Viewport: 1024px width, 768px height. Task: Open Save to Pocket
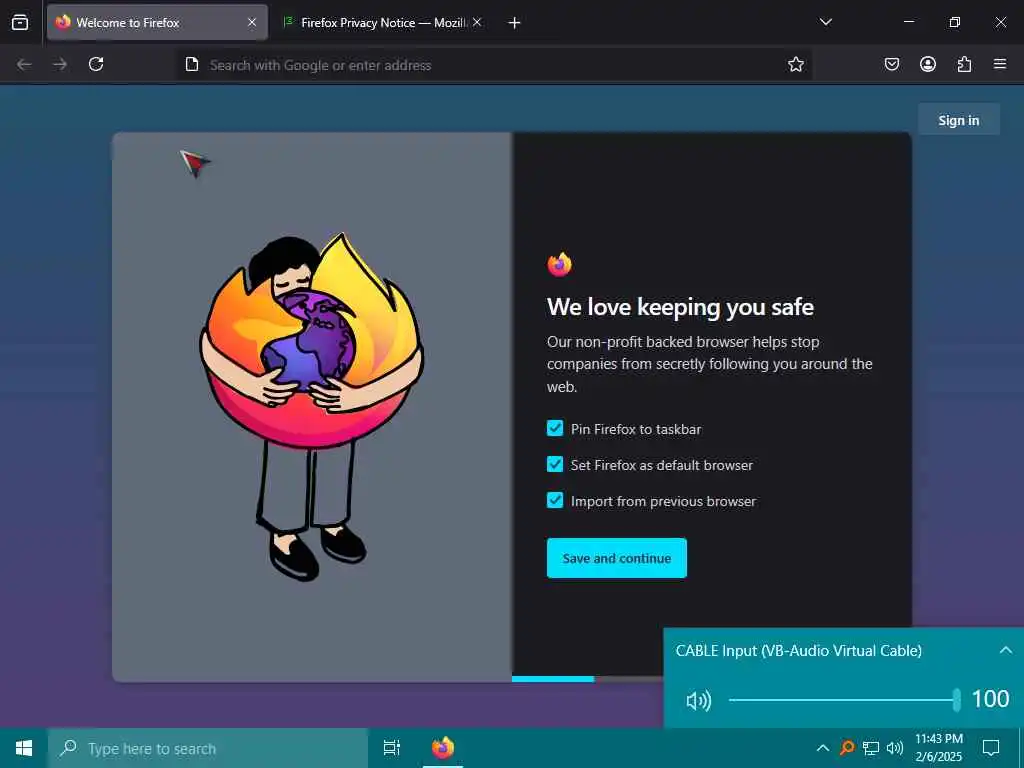click(x=892, y=64)
